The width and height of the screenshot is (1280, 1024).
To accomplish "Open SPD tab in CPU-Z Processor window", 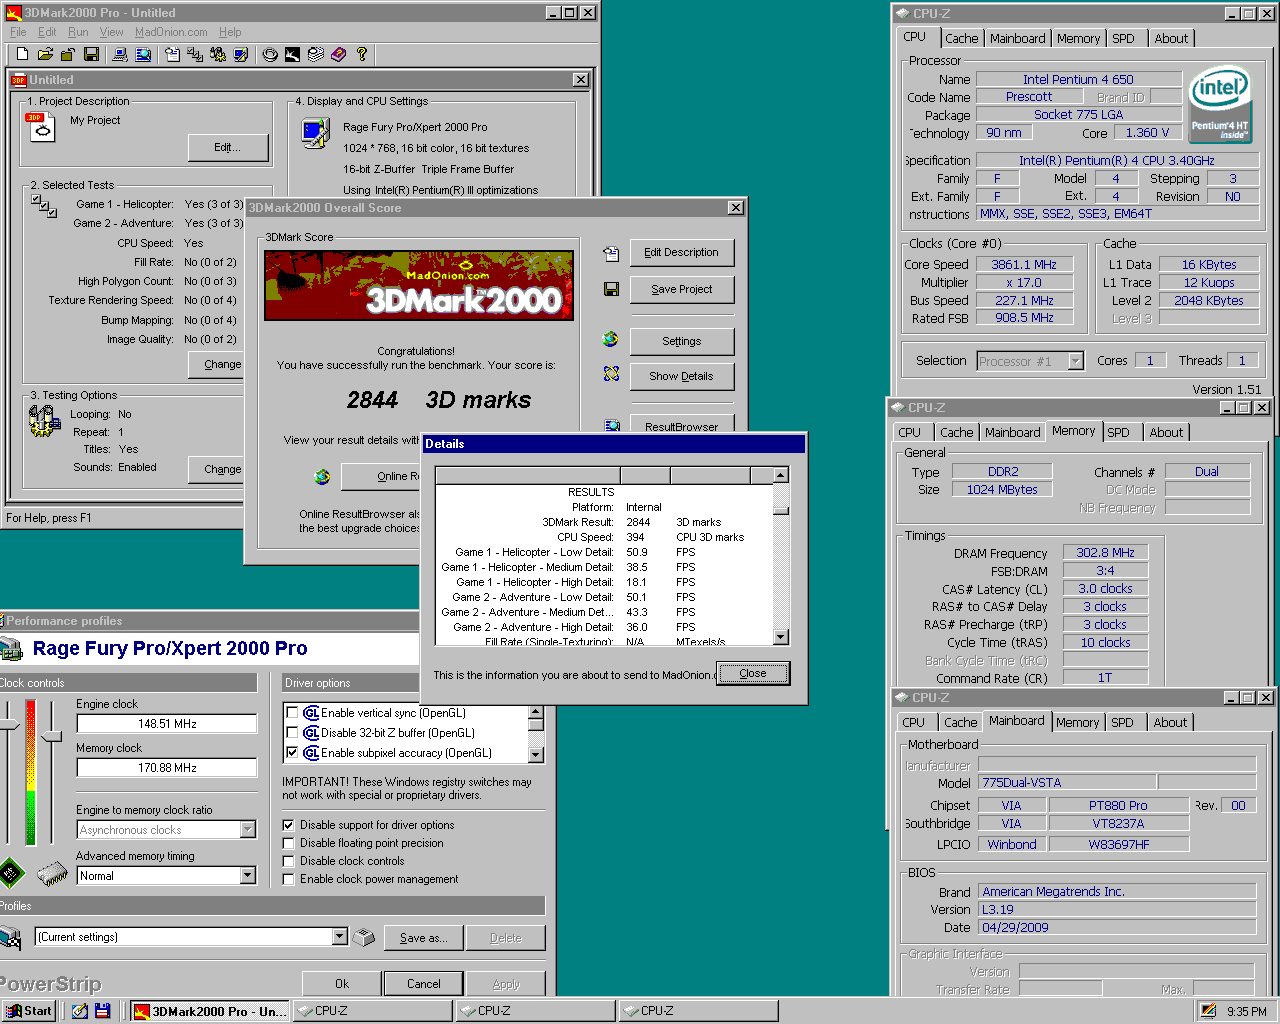I will [x=1124, y=38].
